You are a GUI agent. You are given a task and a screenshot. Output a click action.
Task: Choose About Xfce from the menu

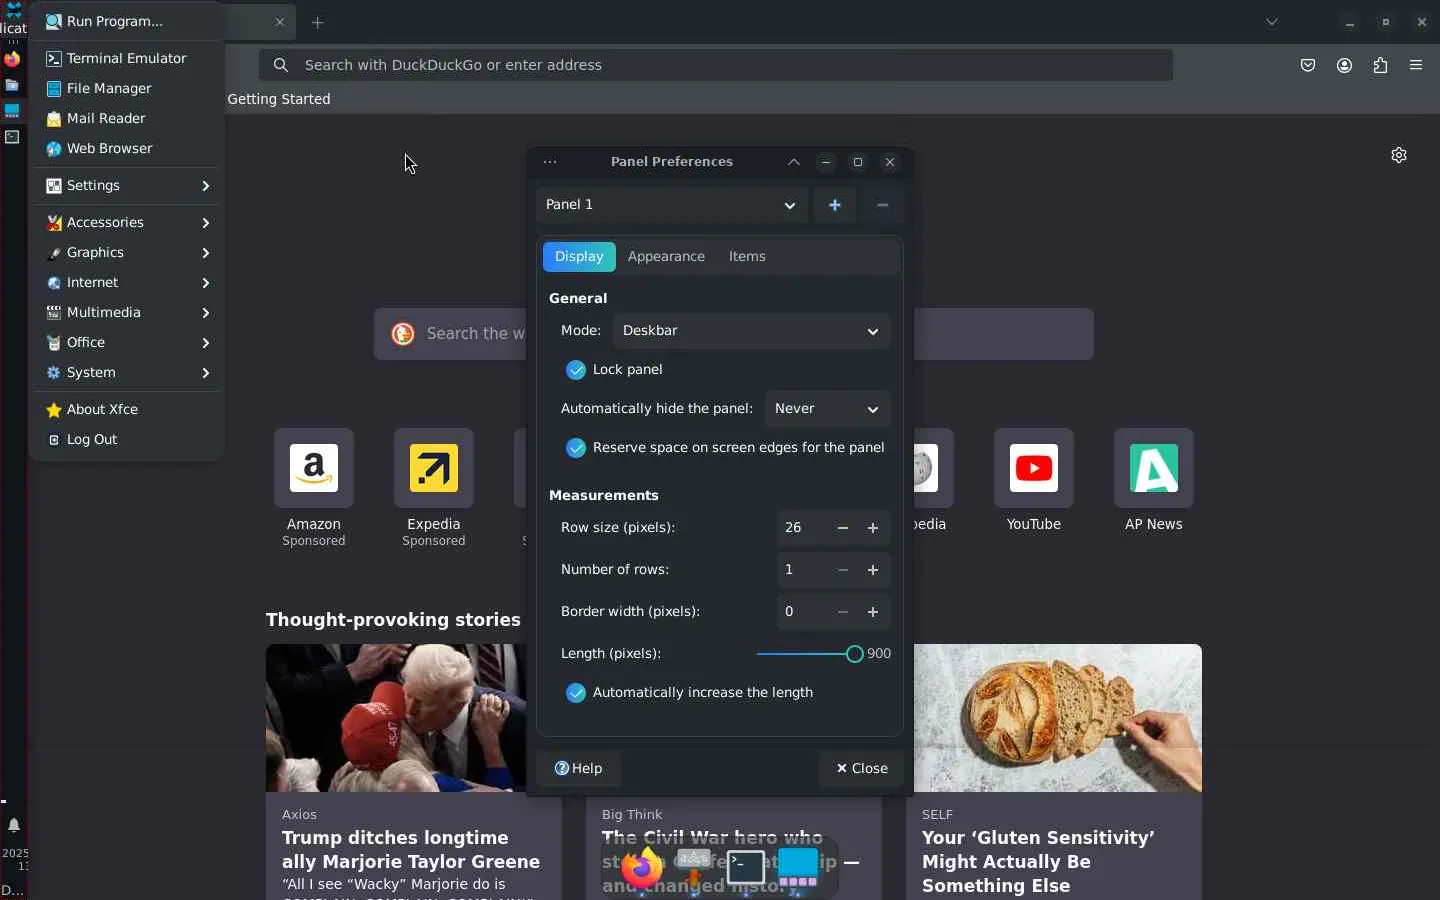pyautogui.click(x=127, y=410)
